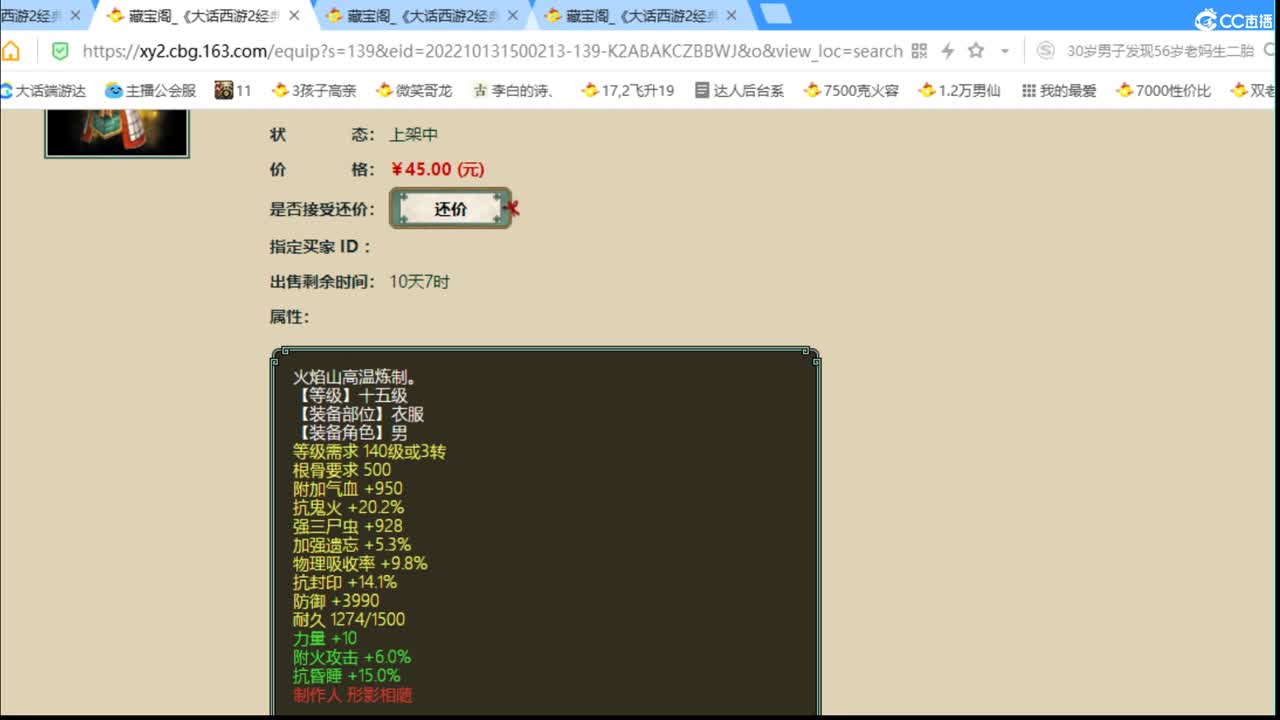Viewport: 1280px width, 720px height.
Task: Open a new tab with the blue tab button
Action: (x=776, y=14)
